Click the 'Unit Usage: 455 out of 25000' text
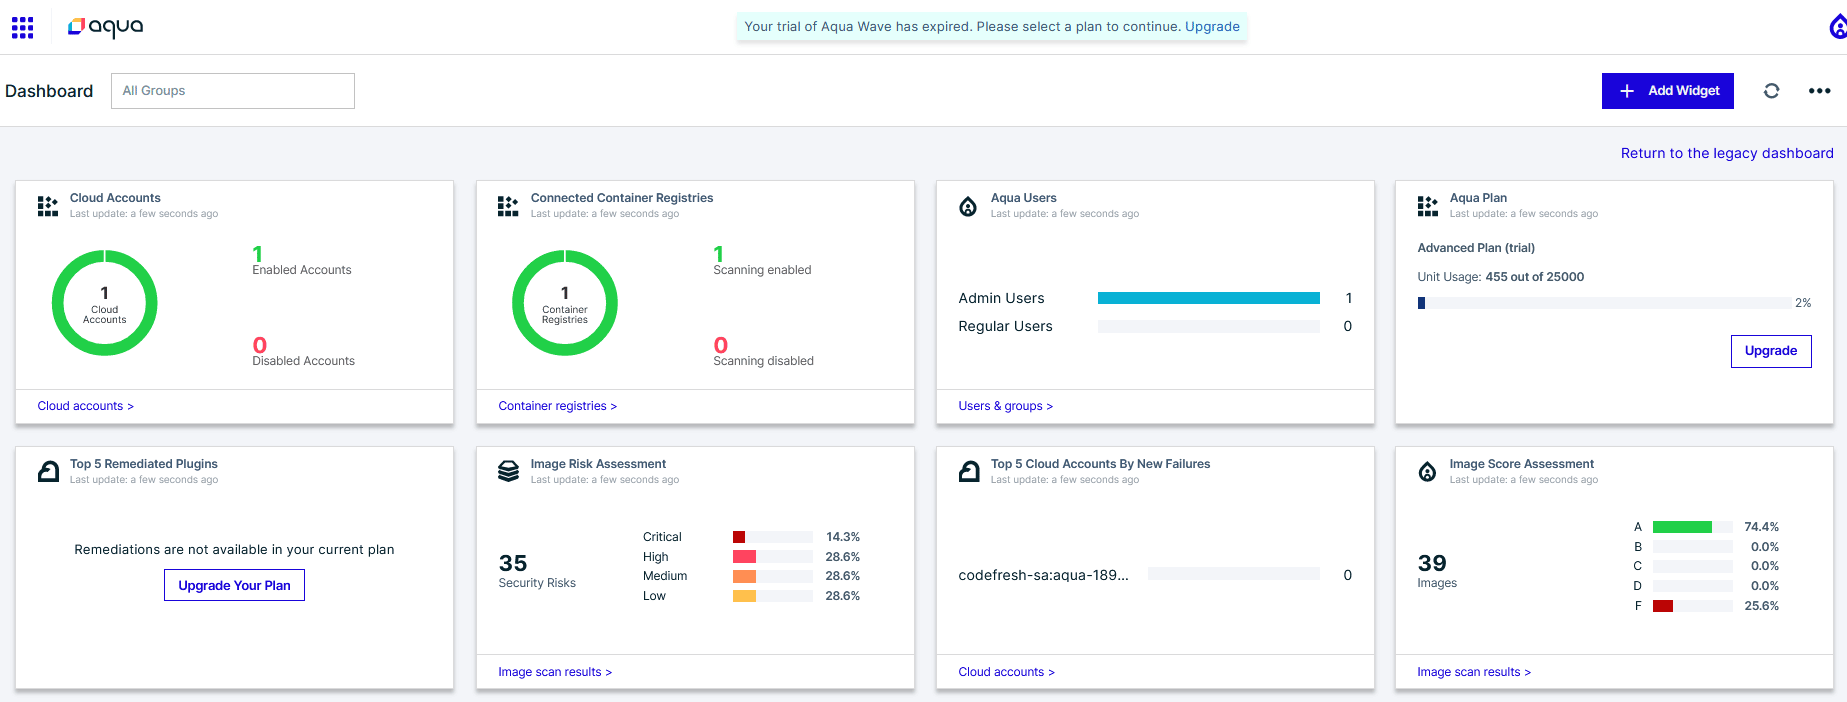The height and width of the screenshot is (702, 1847). [1500, 277]
